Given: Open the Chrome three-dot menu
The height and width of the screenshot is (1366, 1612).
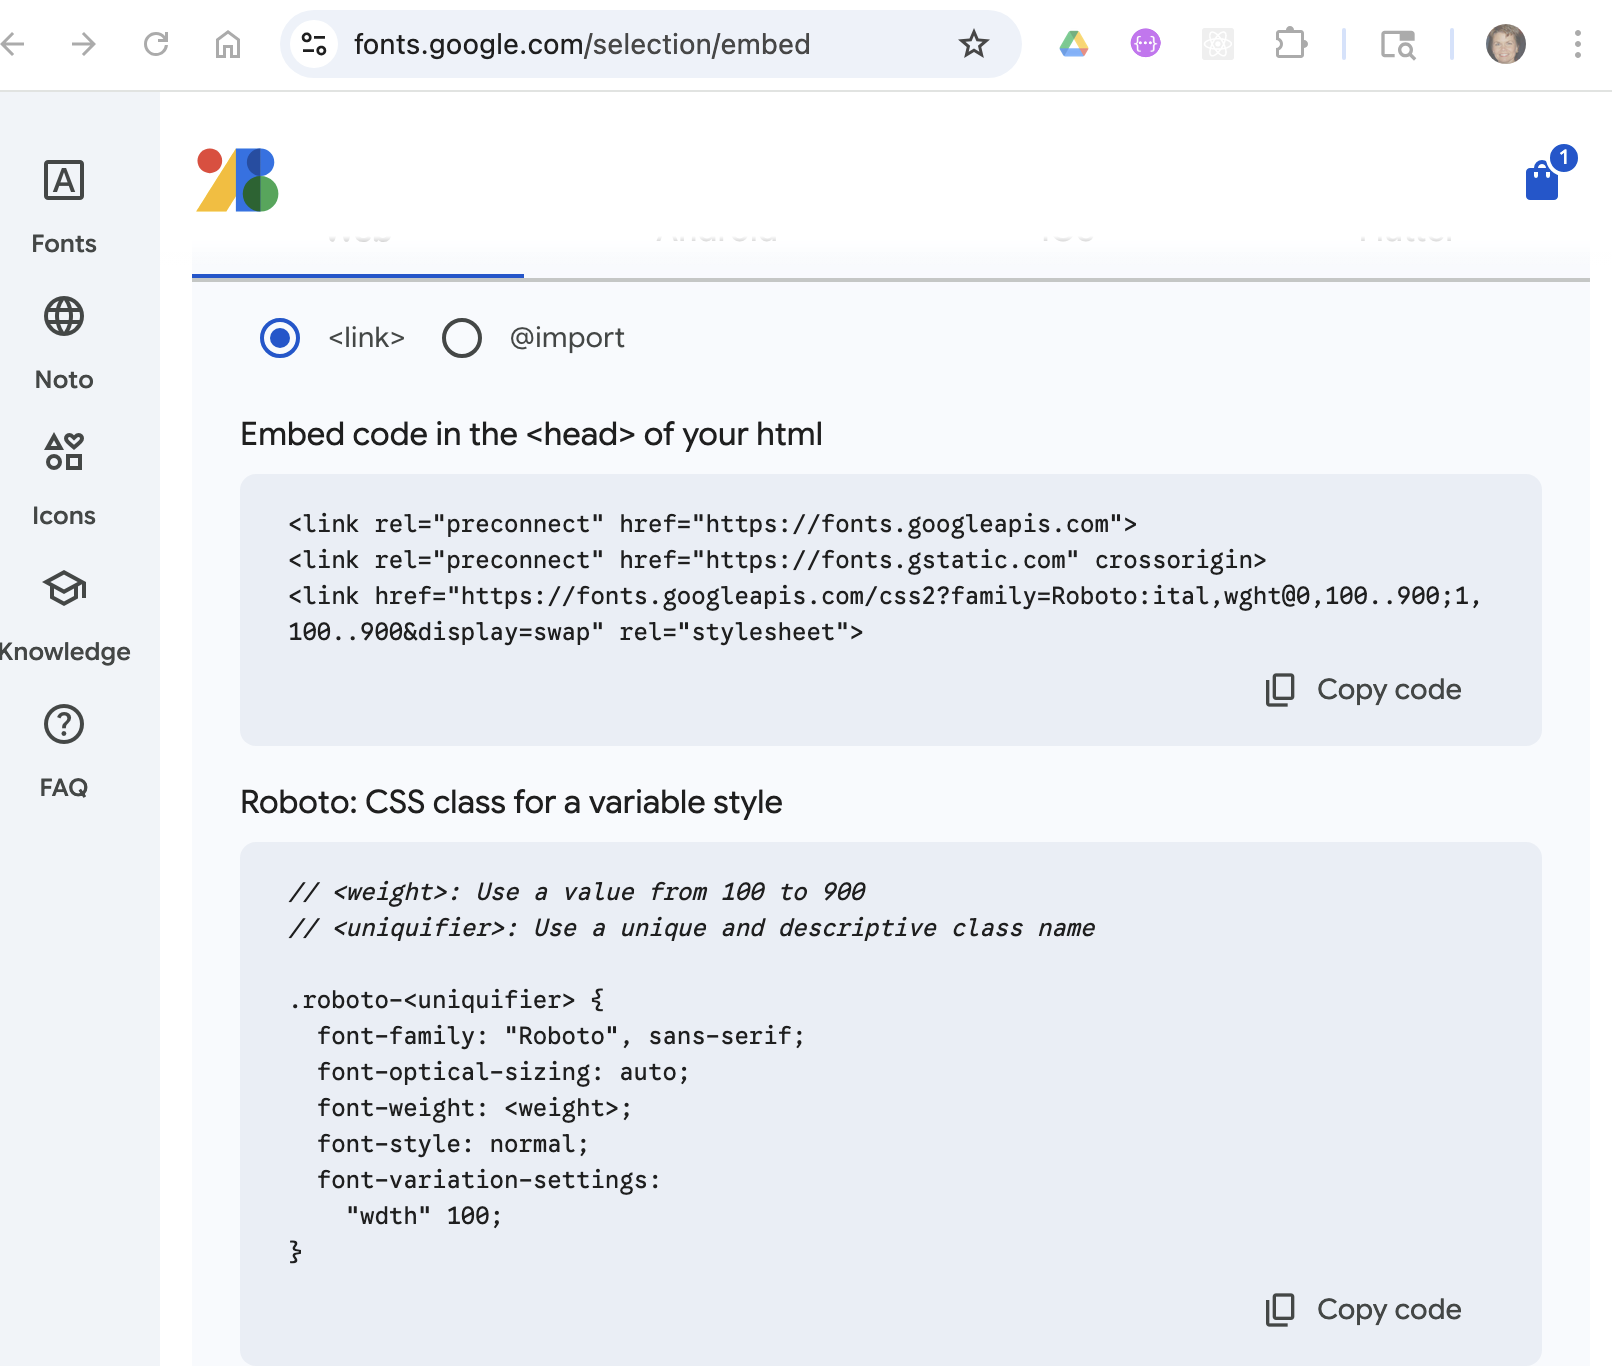Looking at the screenshot, I should [1578, 44].
